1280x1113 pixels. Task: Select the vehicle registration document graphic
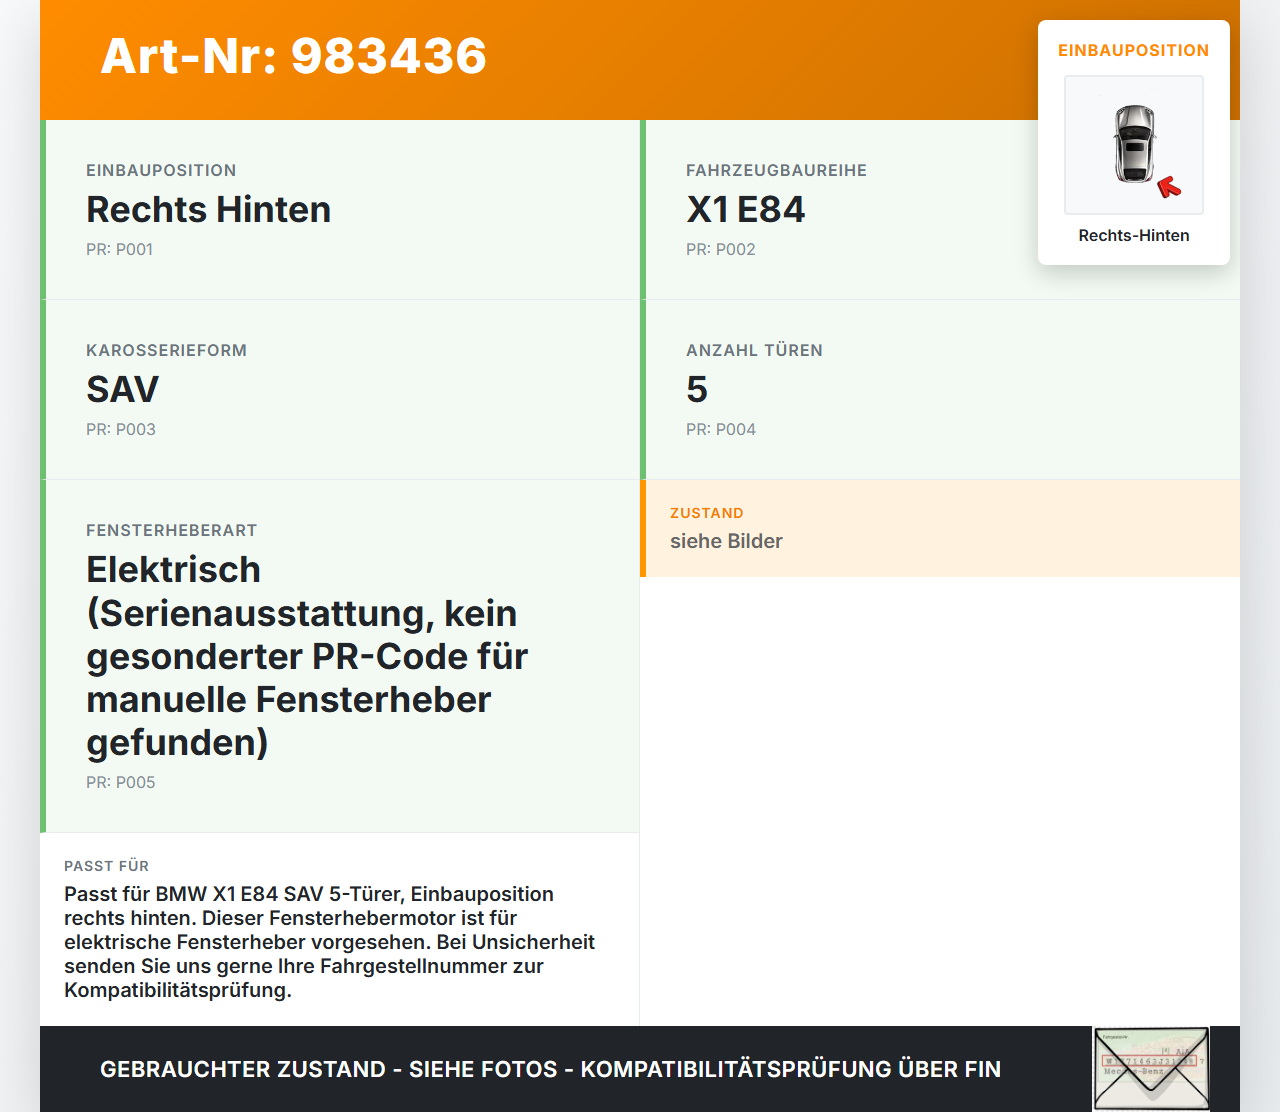pyautogui.click(x=1150, y=1069)
